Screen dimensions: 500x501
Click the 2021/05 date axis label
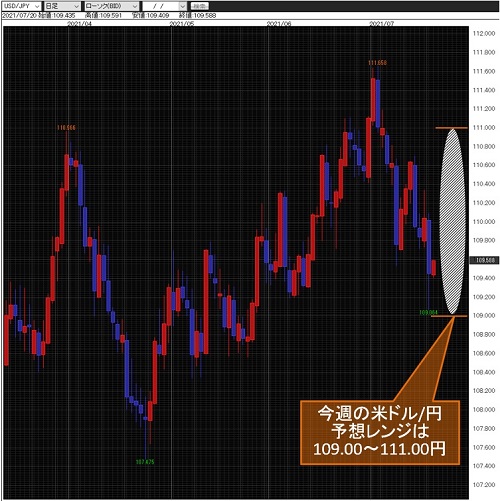click(x=182, y=24)
